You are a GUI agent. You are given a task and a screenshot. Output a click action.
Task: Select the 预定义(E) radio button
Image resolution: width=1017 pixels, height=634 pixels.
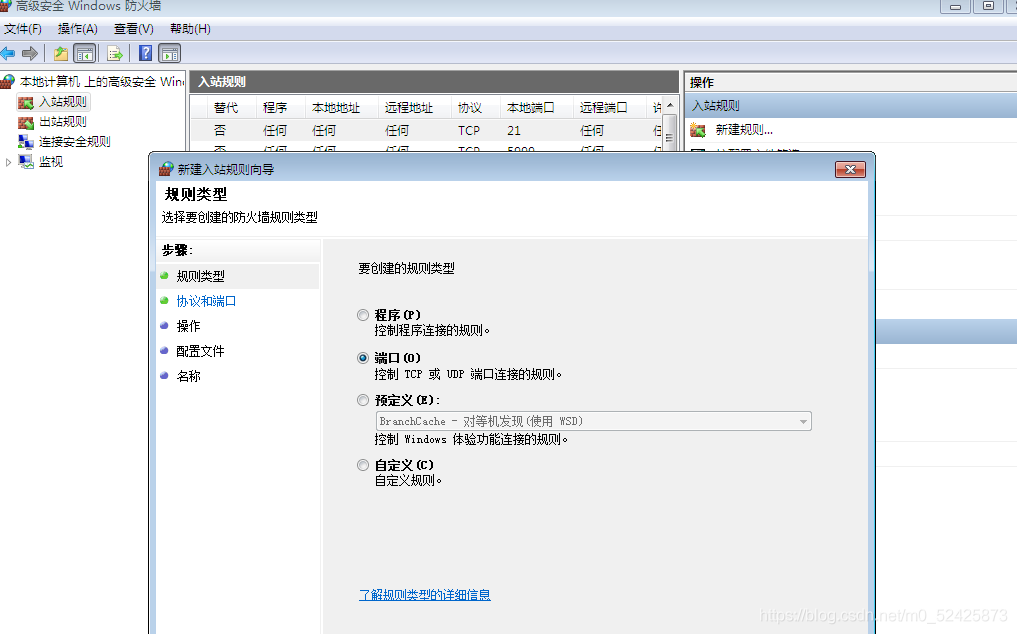(x=363, y=400)
